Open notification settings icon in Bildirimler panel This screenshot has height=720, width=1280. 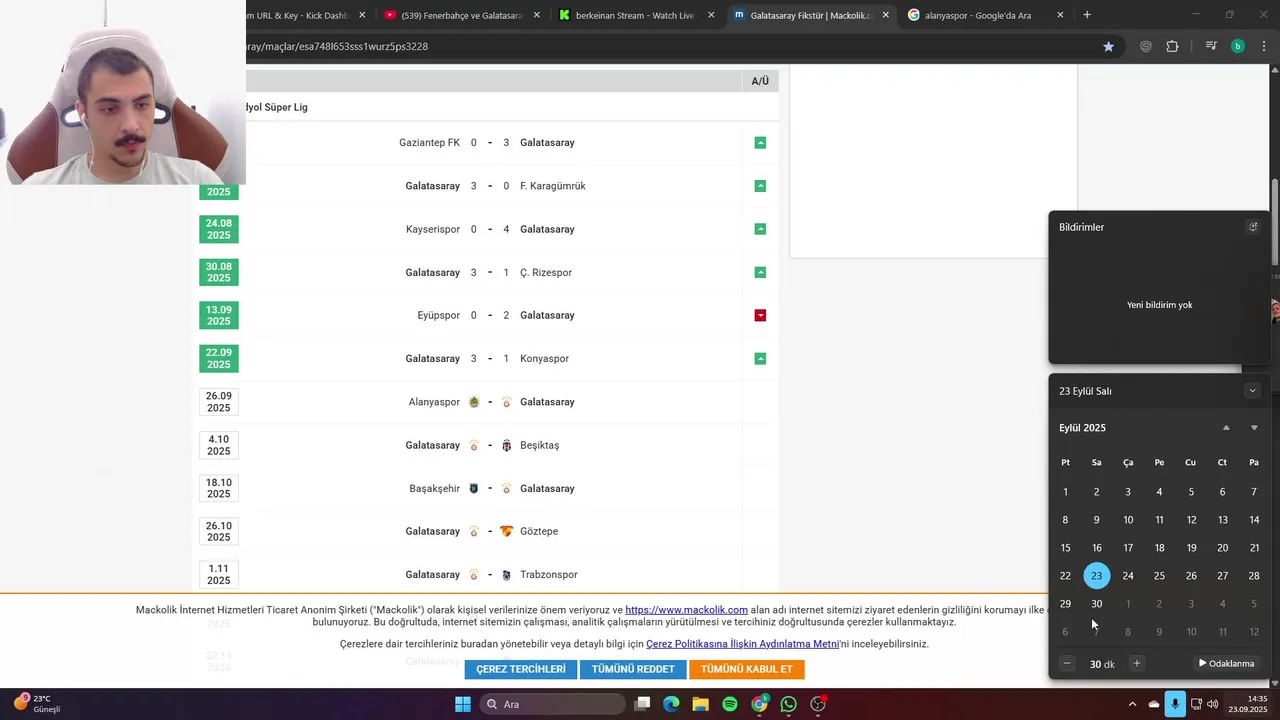(1253, 227)
